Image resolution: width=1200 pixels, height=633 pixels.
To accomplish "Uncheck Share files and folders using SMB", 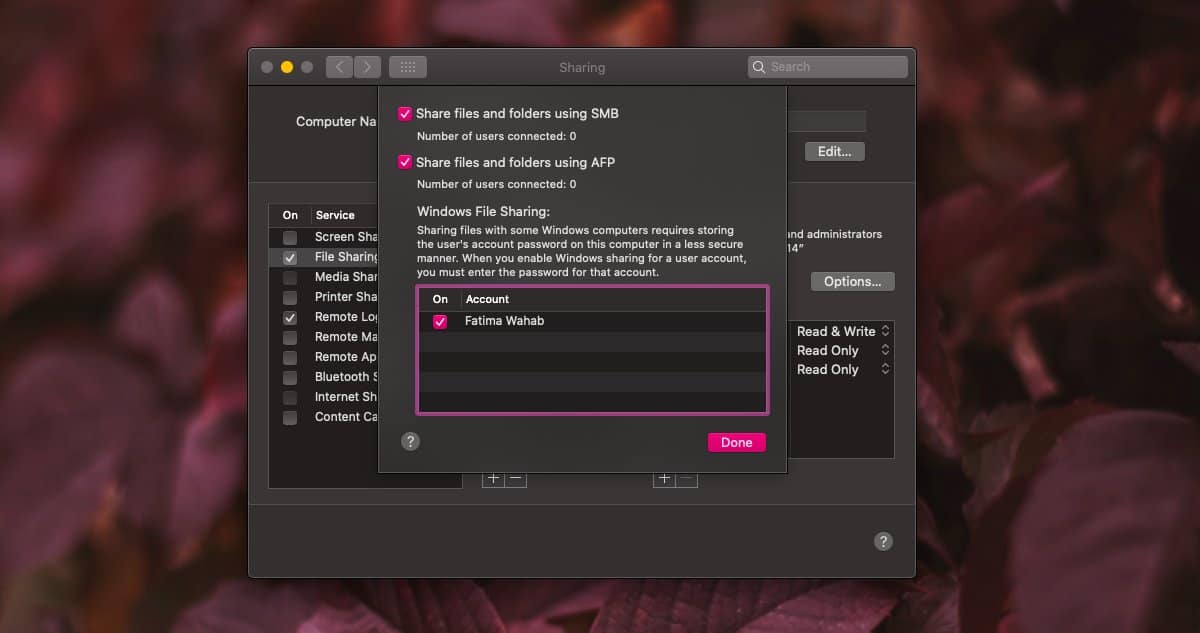I will 405,113.
